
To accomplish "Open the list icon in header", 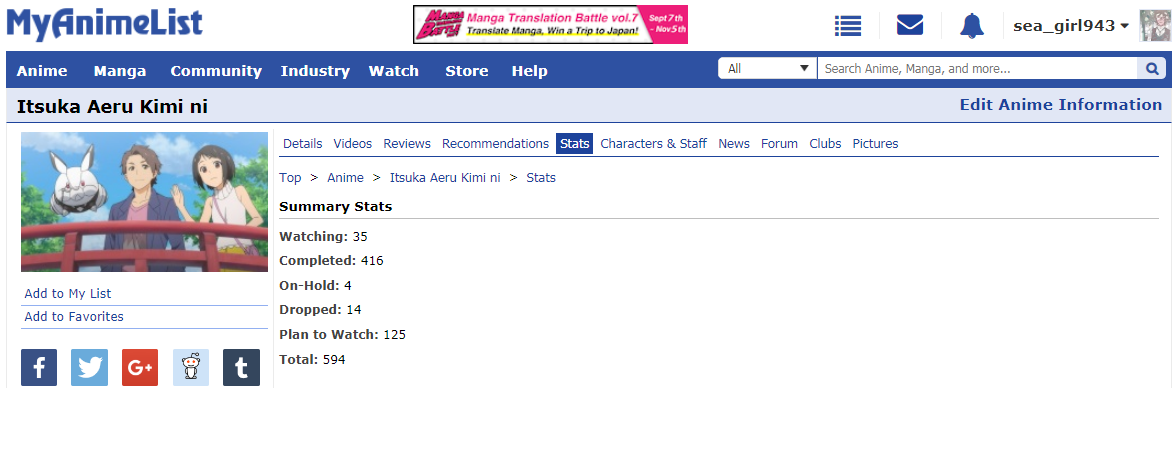I will coord(848,25).
